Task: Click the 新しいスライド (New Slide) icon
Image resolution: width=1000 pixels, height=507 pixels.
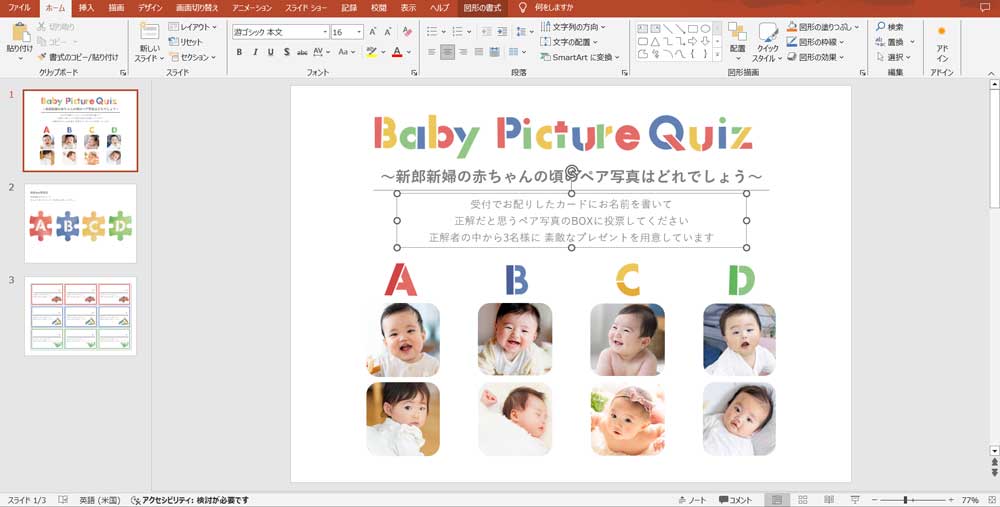Action: (149, 32)
